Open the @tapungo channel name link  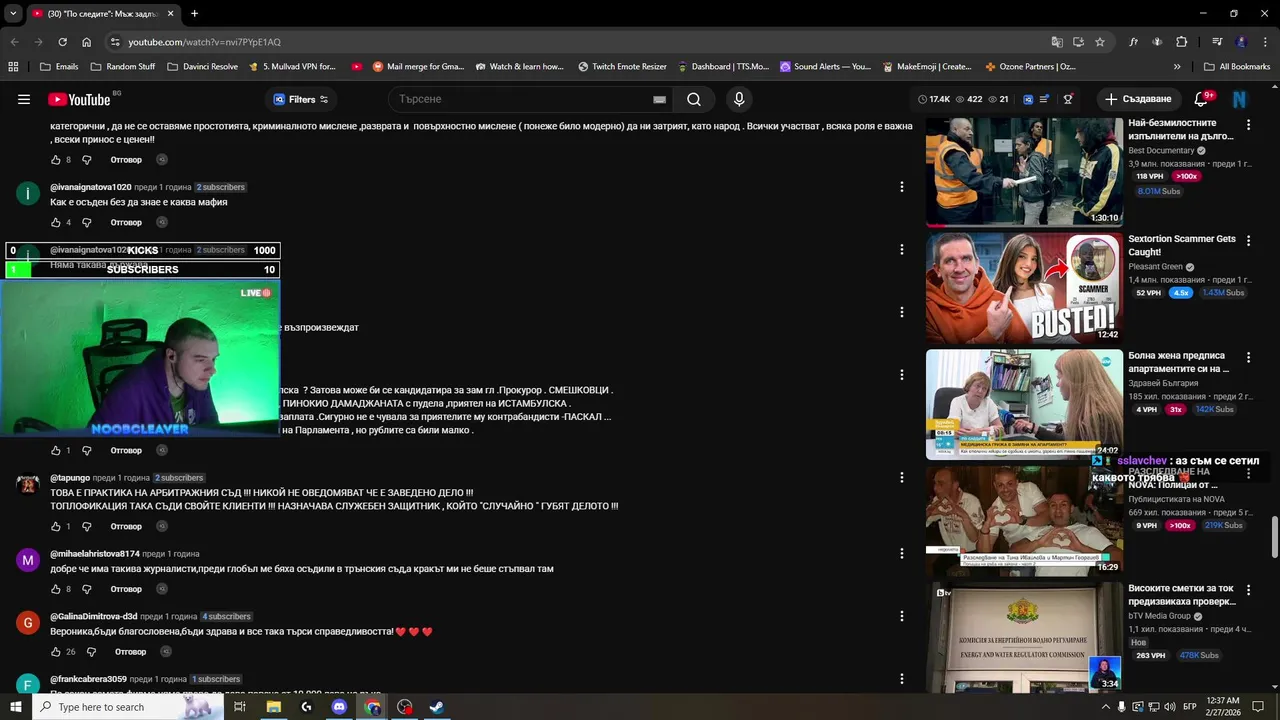click(70, 478)
